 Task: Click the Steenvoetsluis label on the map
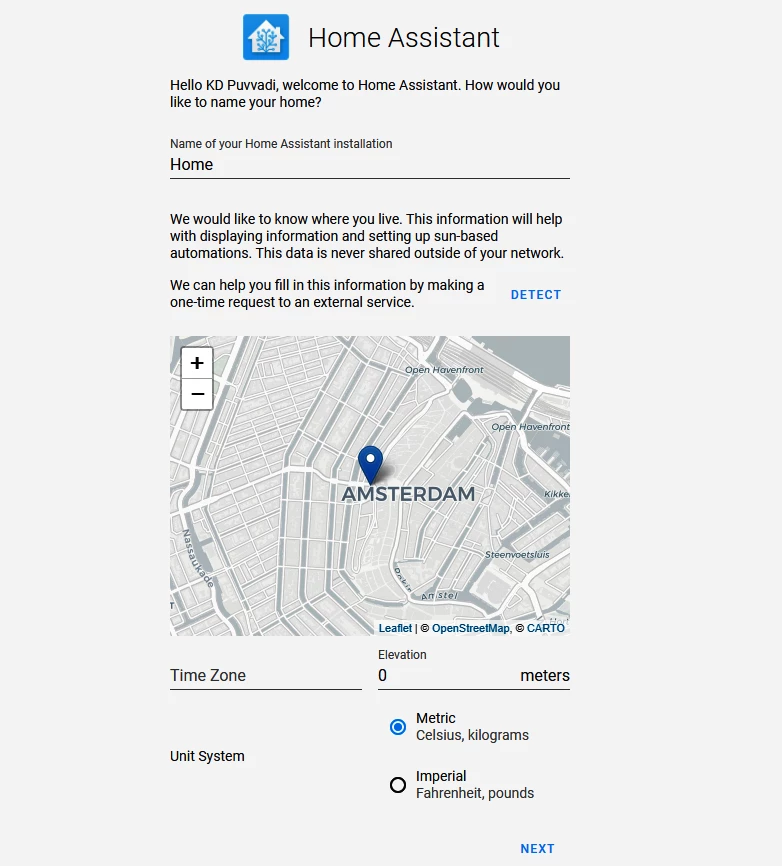point(517,554)
